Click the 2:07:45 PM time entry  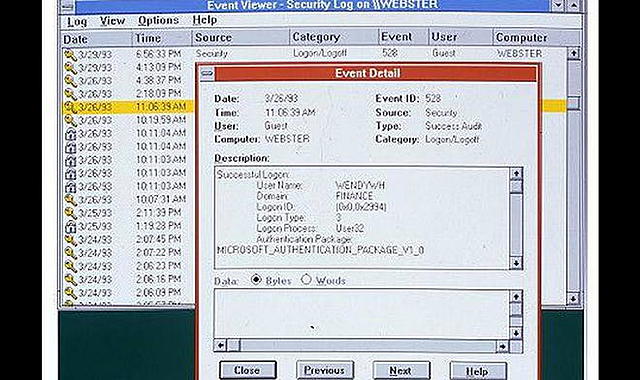coord(158,239)
